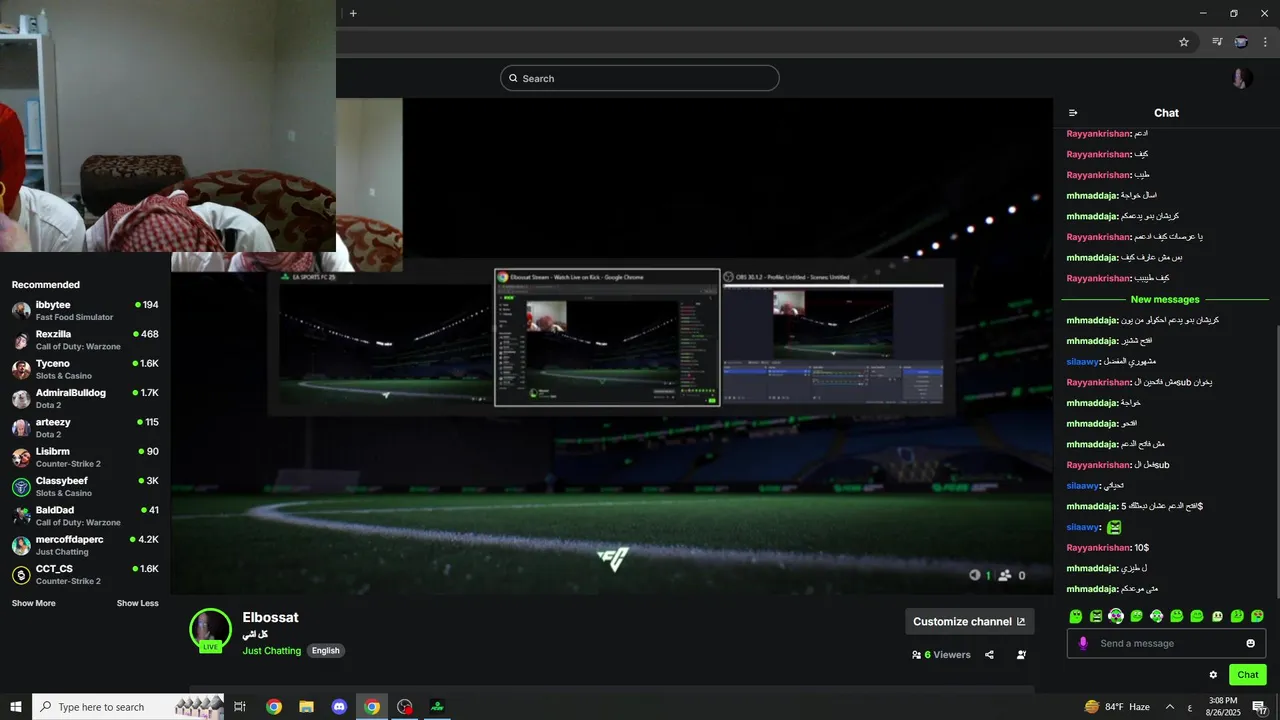Open arteezy channel in Recommended
The image size is (1280, 720).
click(85, 428)
